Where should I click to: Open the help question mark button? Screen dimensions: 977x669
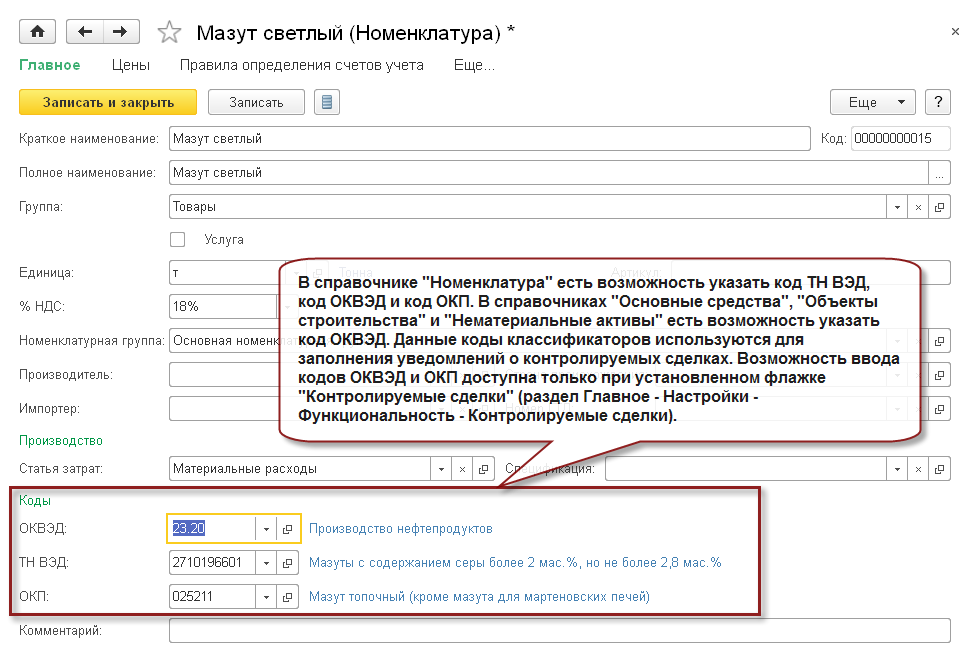click(x=937, y=102)
